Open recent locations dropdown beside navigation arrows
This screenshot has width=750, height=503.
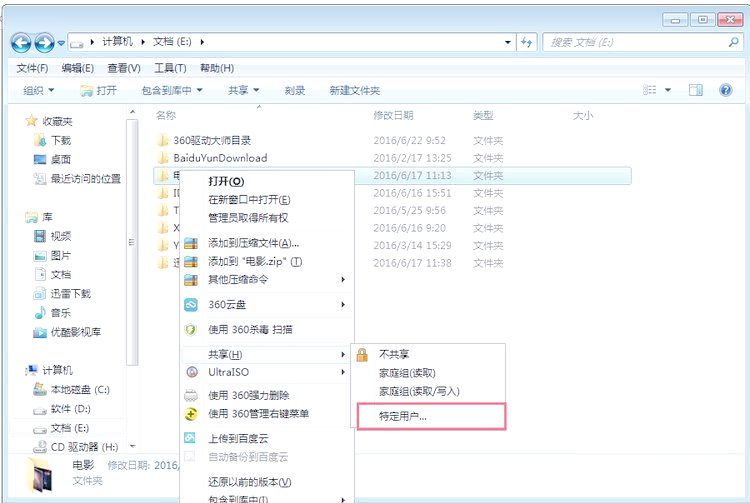click(x=61, y=43)
